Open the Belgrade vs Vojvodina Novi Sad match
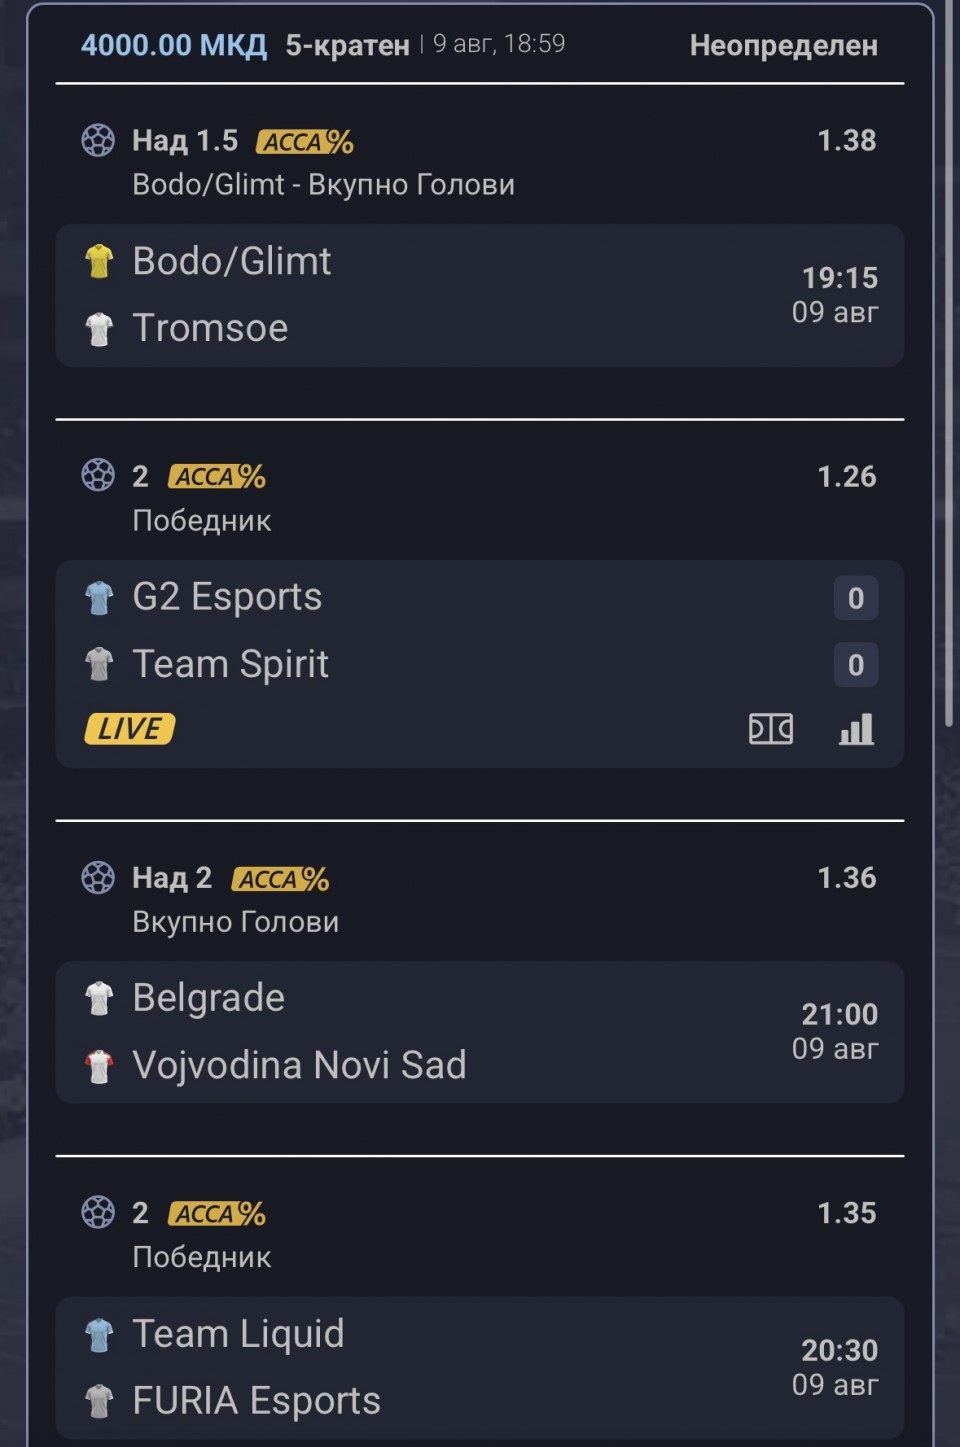This screenshot has width=960, height=1447. [480, 1032]
